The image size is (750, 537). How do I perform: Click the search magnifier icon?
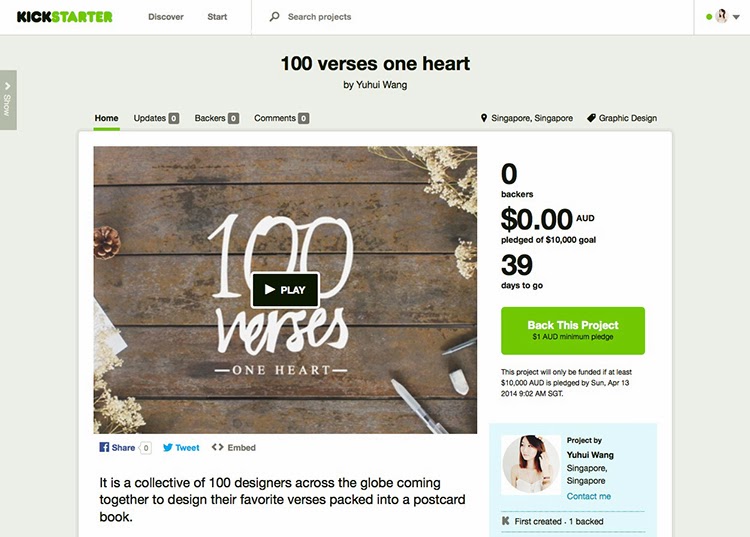pyautogui.click(x=275, y=17)
